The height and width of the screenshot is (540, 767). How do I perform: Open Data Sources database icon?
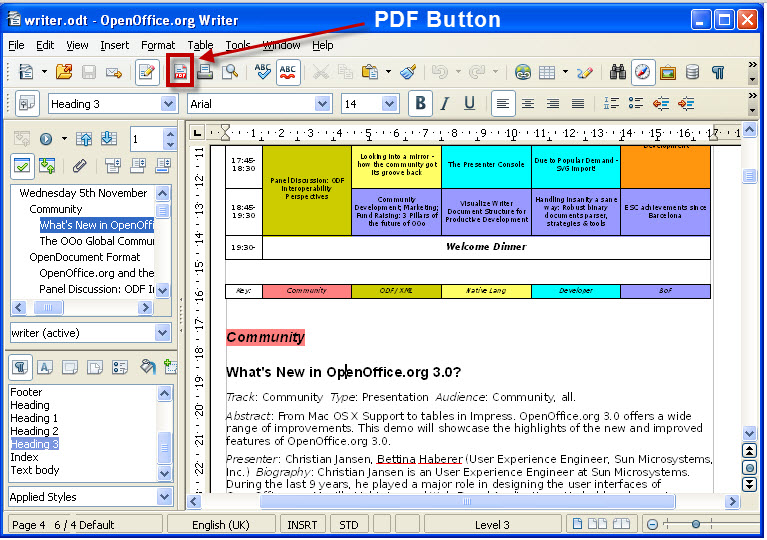(692, 72)
